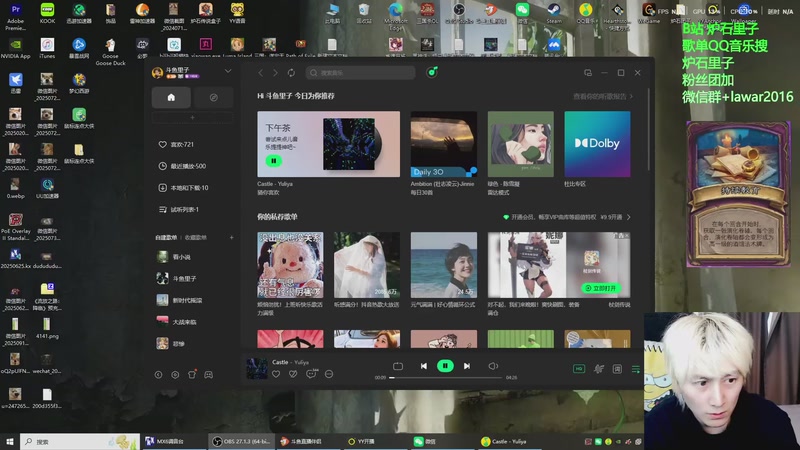800x450 pixels.
Task: Open the VIP membership ¥9.9 promotion link
Action: tap(567, 217)
